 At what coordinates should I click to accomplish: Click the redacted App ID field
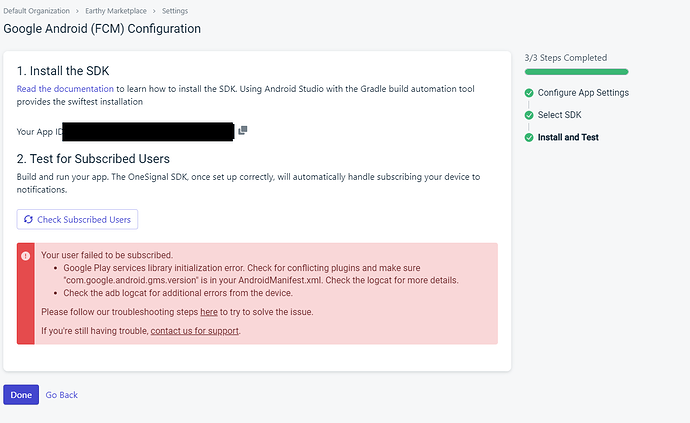click(x=148, y=132)
